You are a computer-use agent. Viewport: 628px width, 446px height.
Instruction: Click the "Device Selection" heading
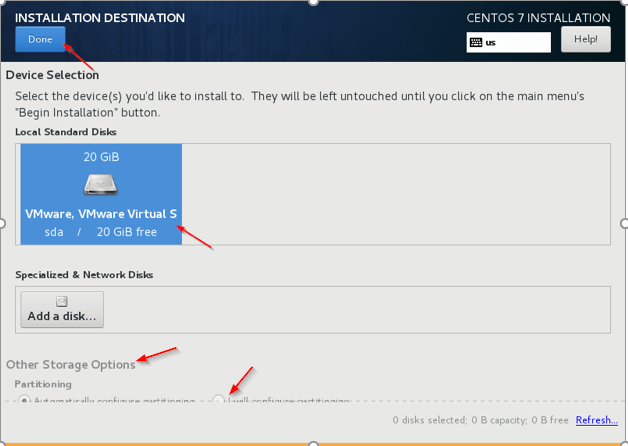coord(52,75)
